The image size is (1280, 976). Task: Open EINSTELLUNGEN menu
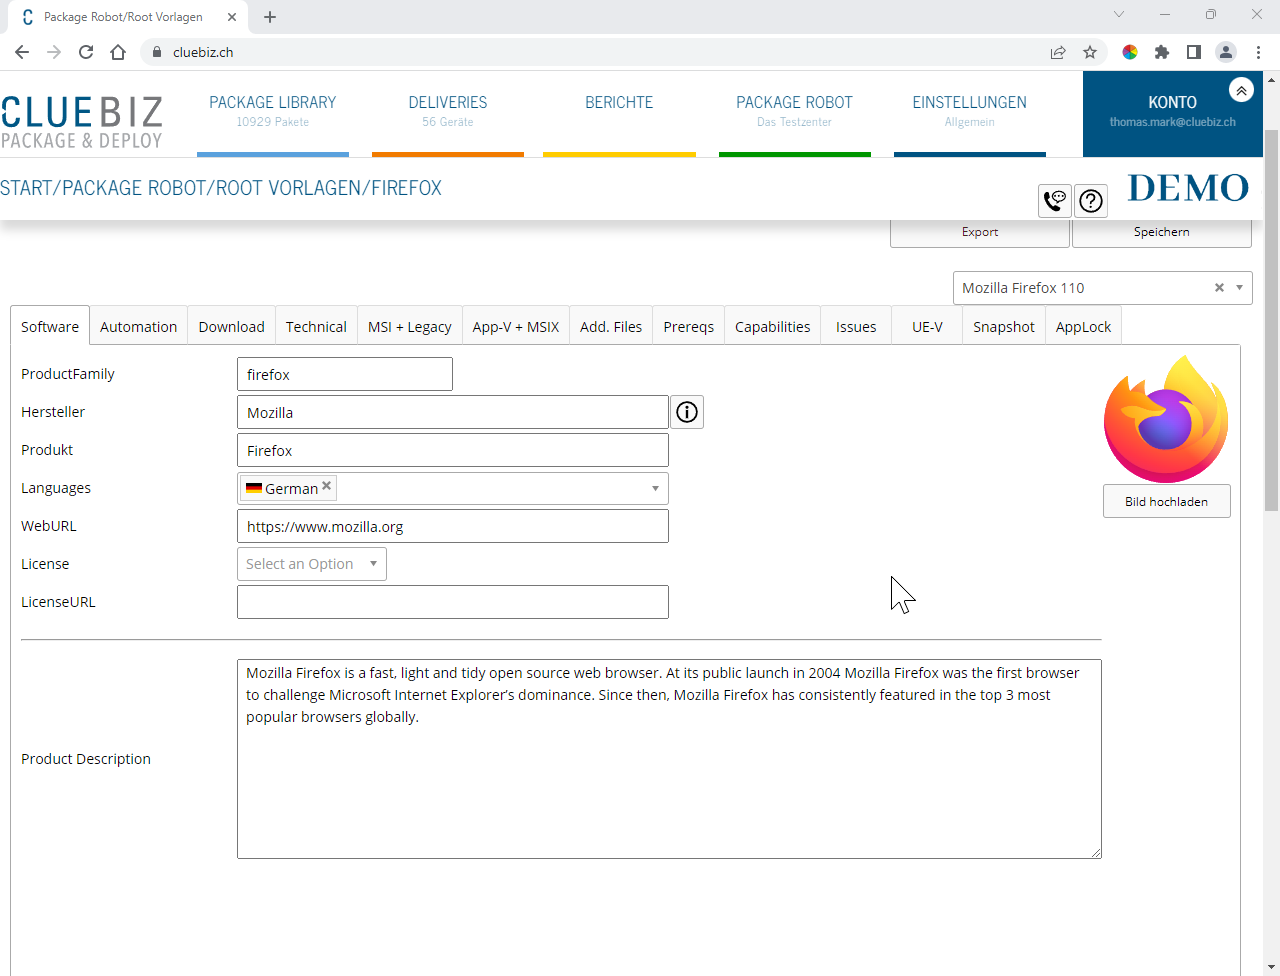pos(970,112)
